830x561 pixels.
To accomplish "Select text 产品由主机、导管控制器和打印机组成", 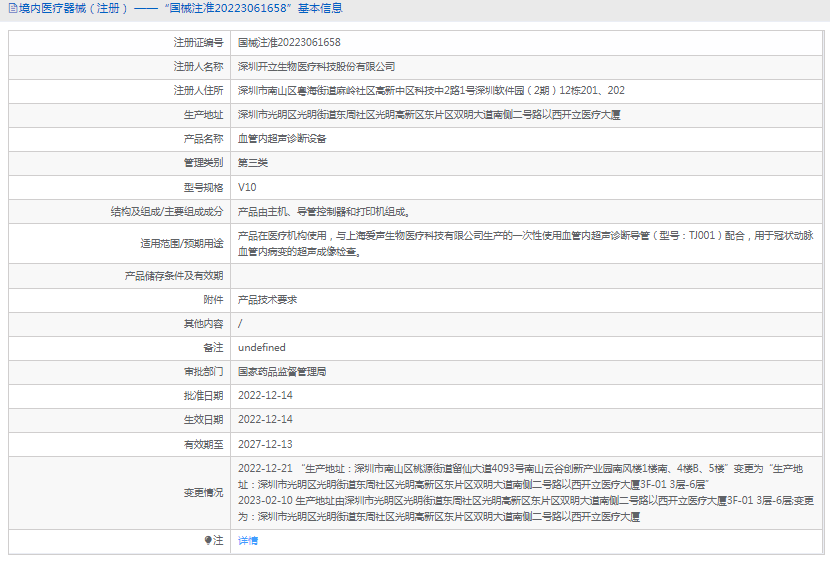I will coord(324,212).
